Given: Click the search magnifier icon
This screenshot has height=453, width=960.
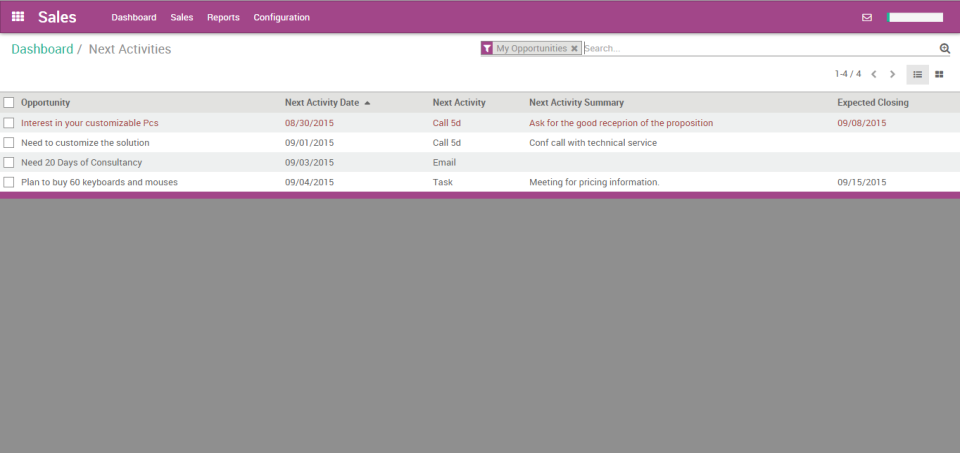Looking at the screenshot, I should [944, 48].
